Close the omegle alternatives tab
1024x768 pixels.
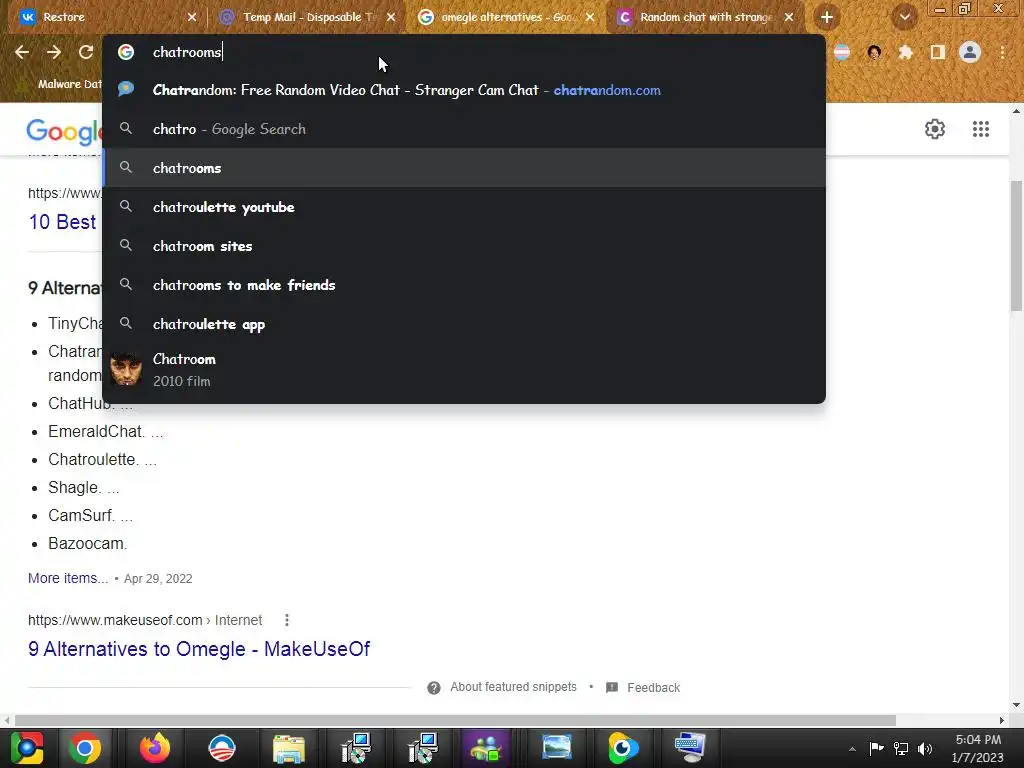point(590,17)
